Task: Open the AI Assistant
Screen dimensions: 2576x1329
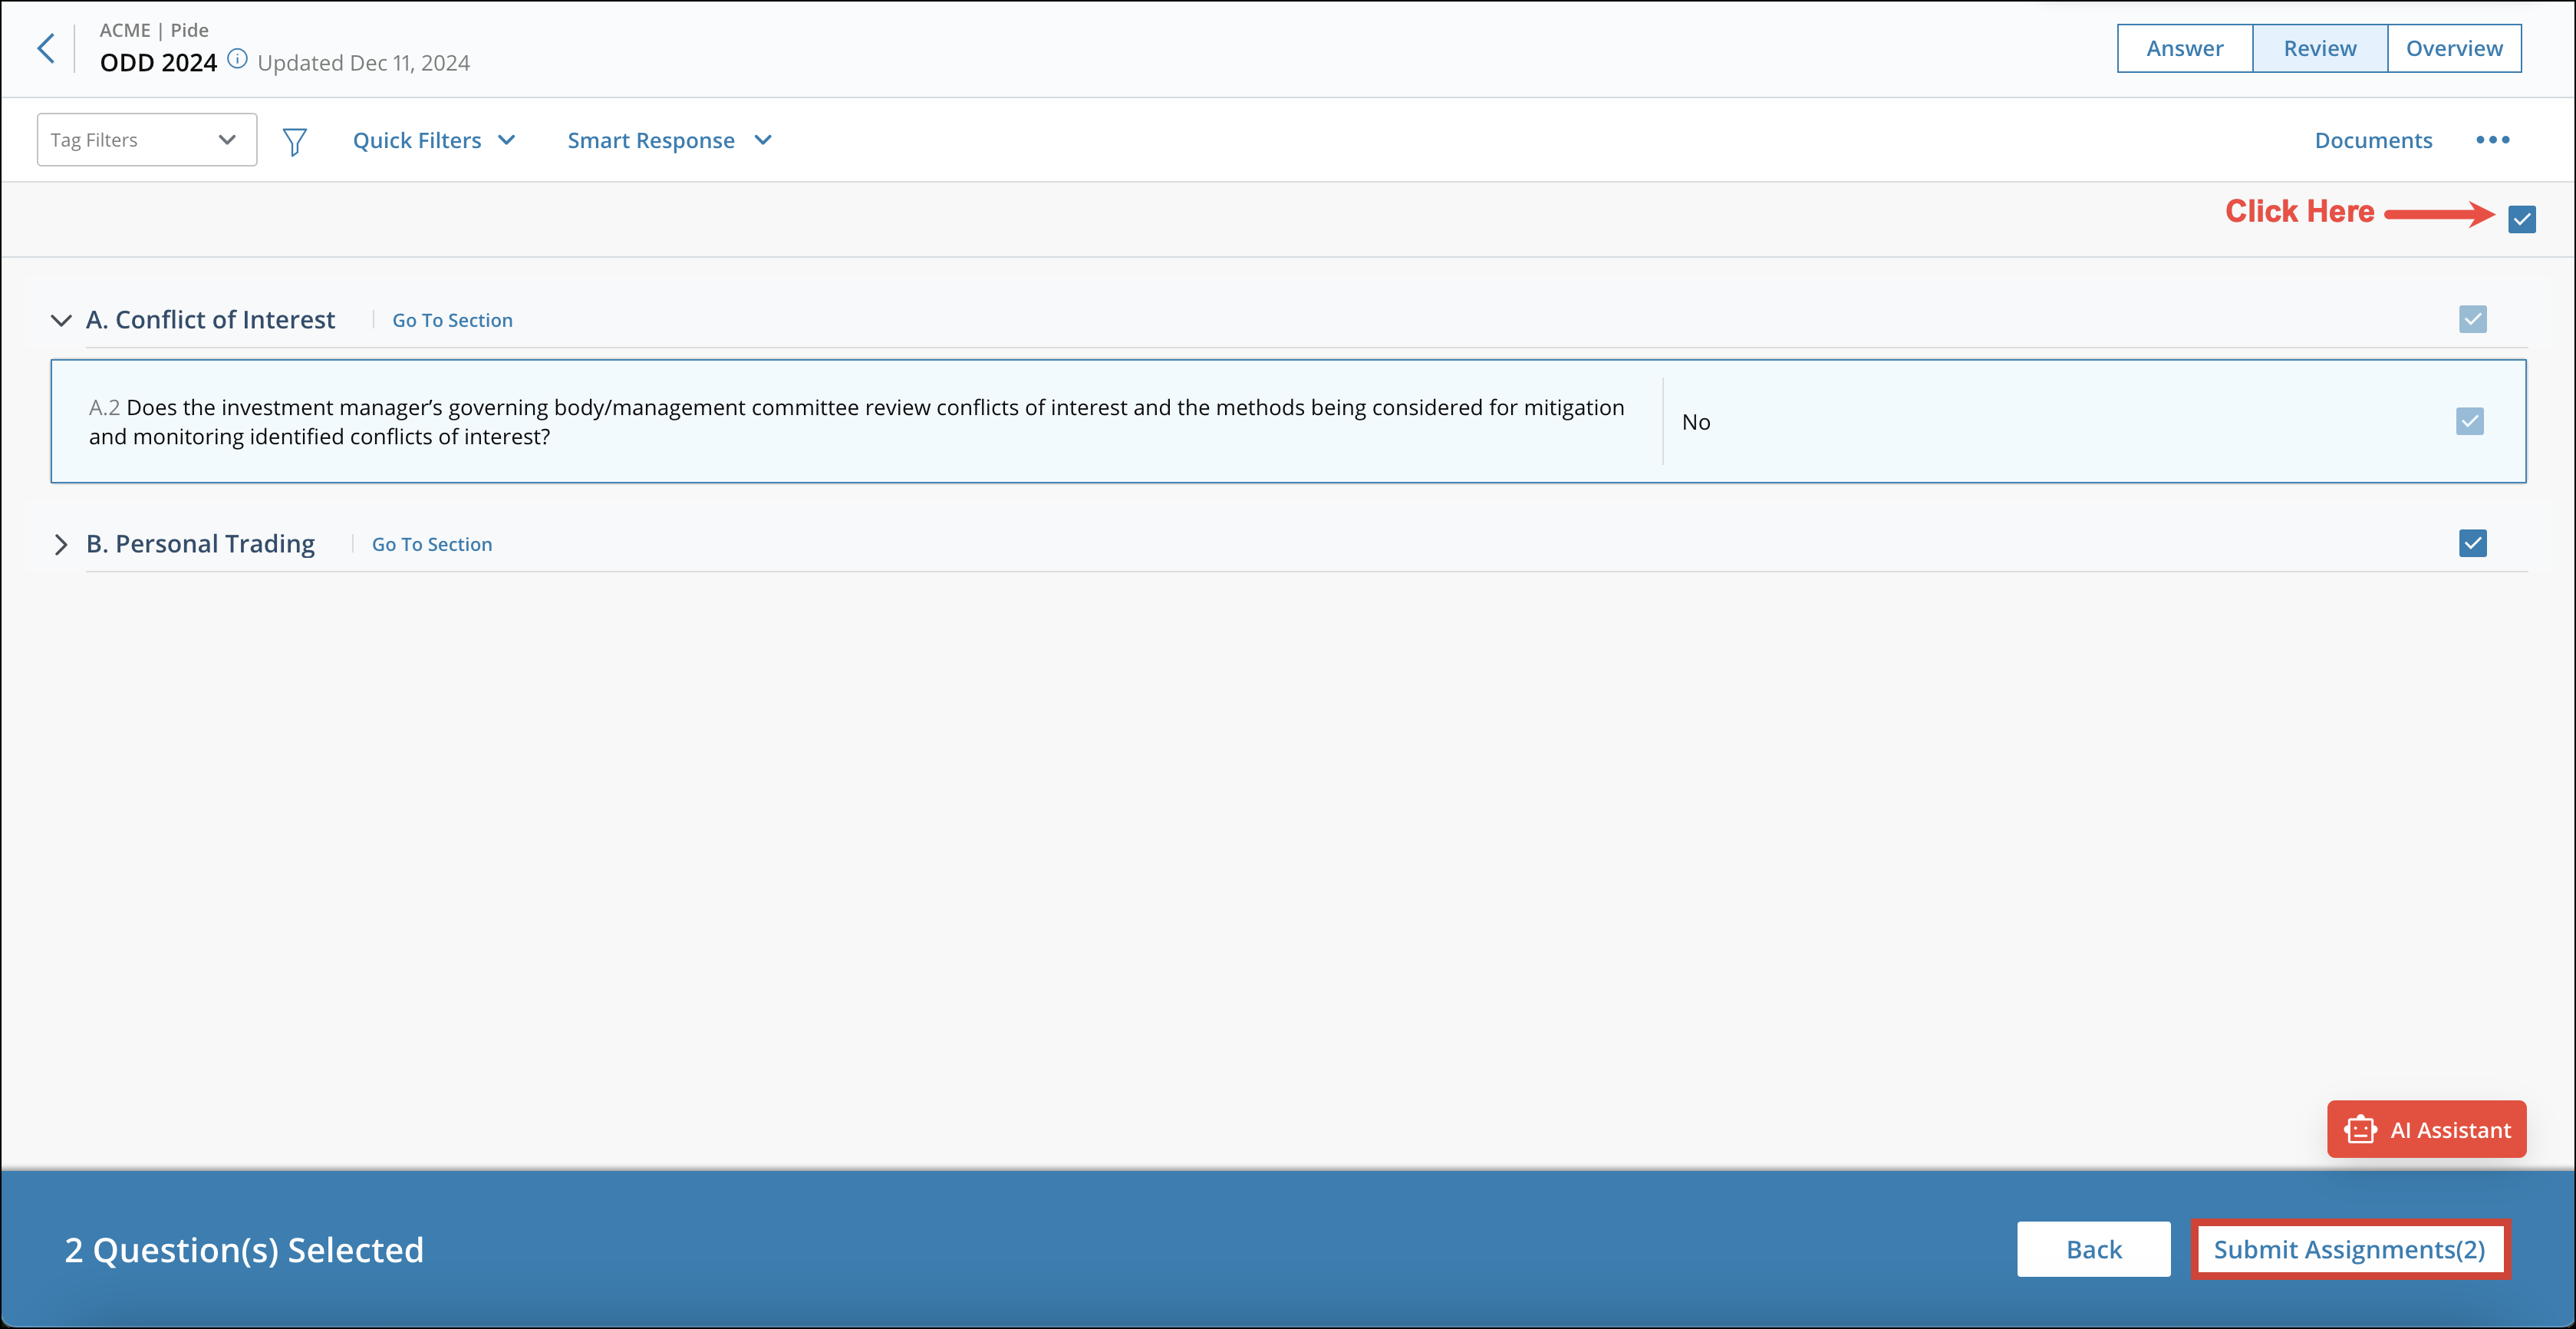Action: click(2426, 1129)
